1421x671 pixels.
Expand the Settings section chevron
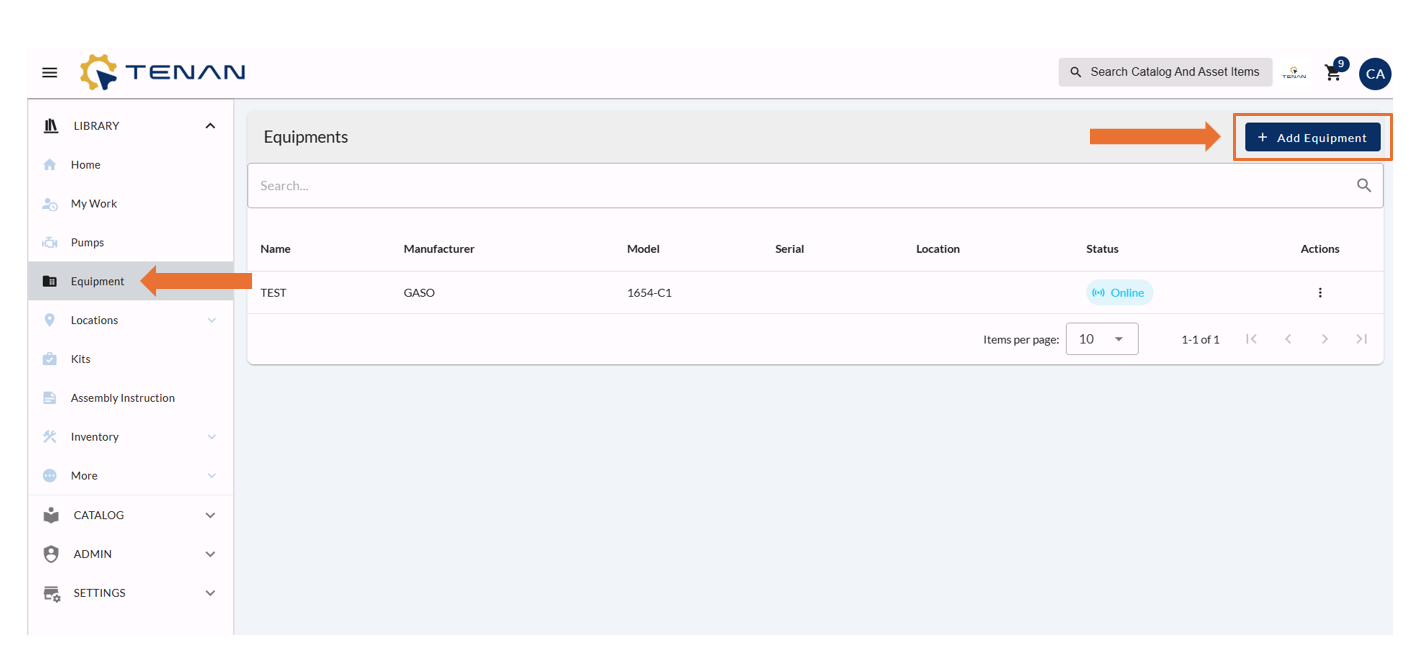(x=210, y=593)
